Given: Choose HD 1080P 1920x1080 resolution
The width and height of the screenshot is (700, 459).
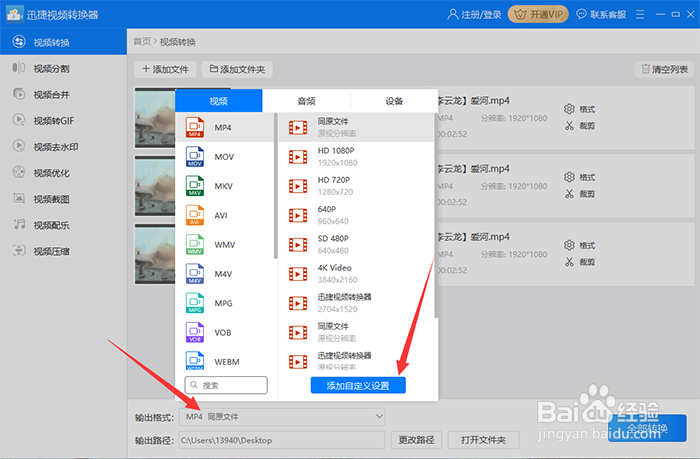Looking at the screenshot, I should (356, 157).
